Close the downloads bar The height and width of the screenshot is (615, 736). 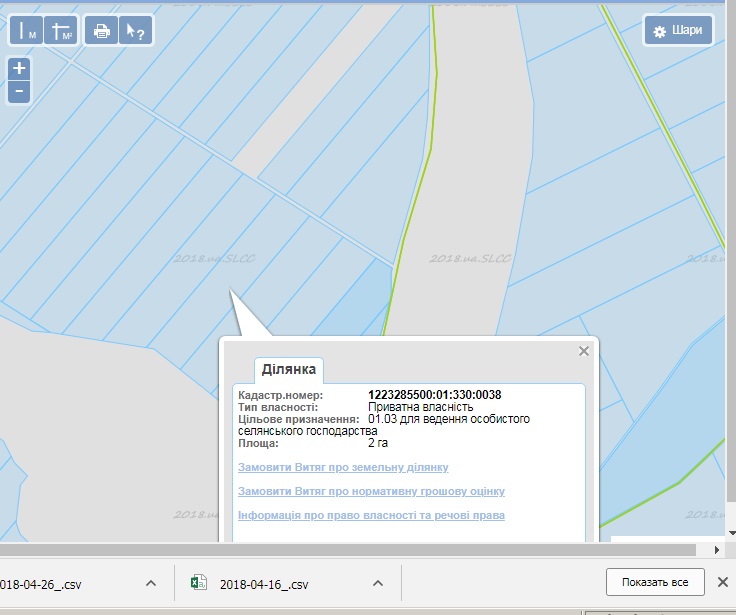(723, 582)
